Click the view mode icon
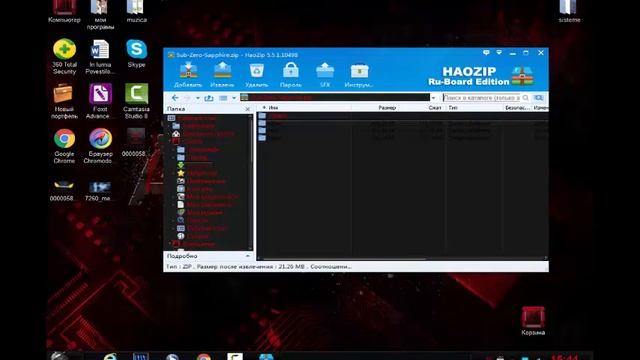Screen dimensions: 640x360 point(223,98)
